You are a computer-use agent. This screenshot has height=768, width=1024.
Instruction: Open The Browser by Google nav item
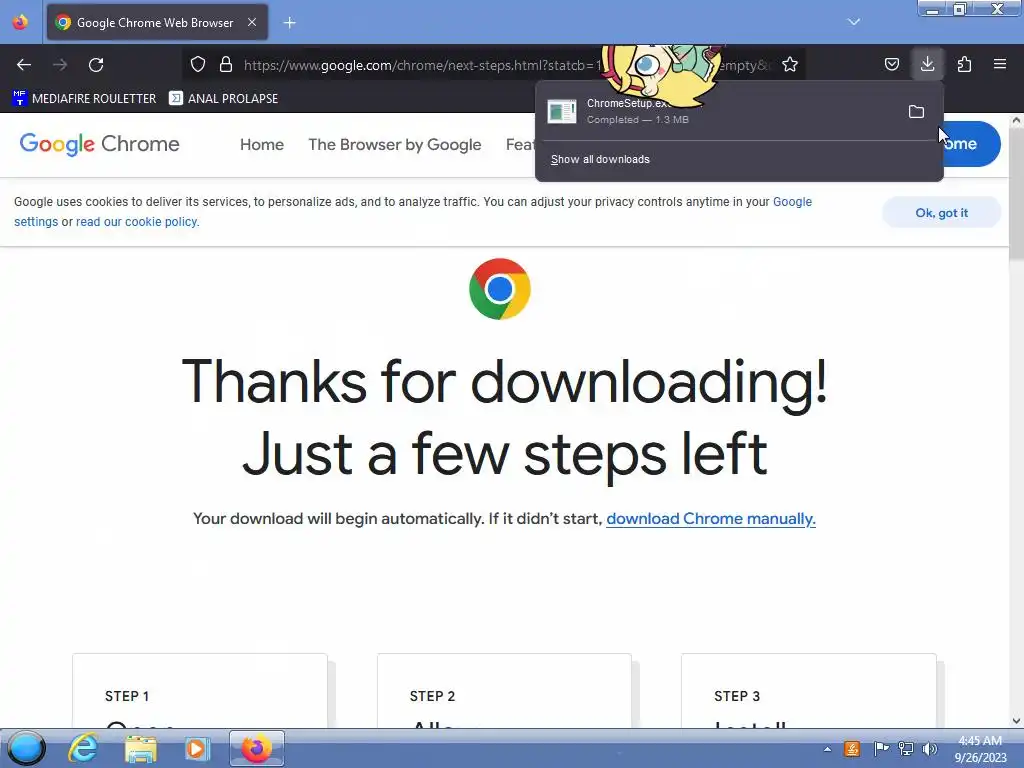tap(394, 144)
